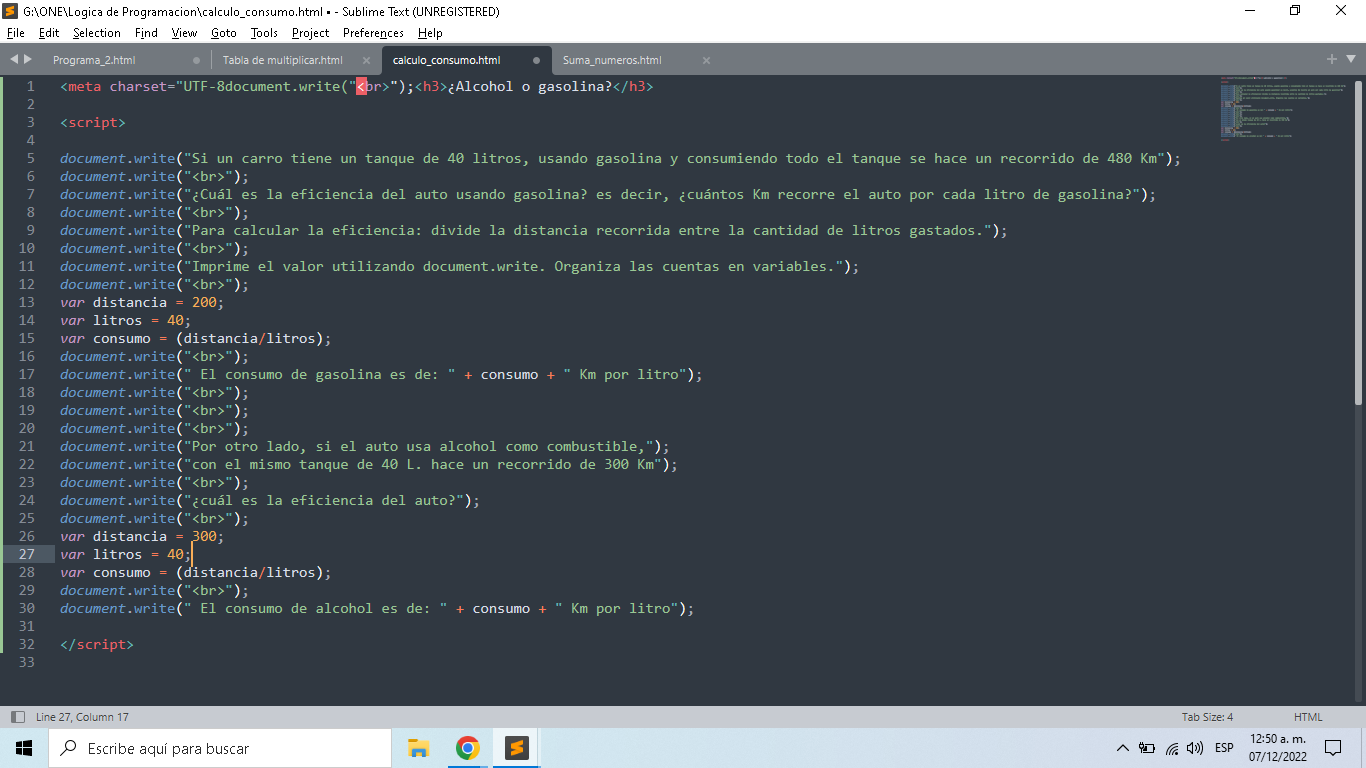Open the Goto menu

point(224,33)
